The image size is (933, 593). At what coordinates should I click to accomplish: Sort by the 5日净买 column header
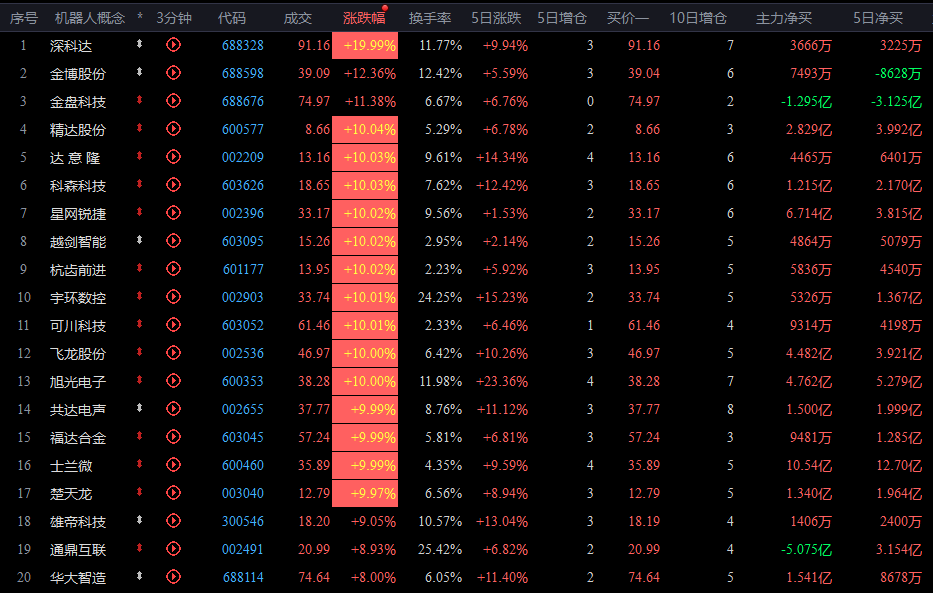[x=878, y=18]
